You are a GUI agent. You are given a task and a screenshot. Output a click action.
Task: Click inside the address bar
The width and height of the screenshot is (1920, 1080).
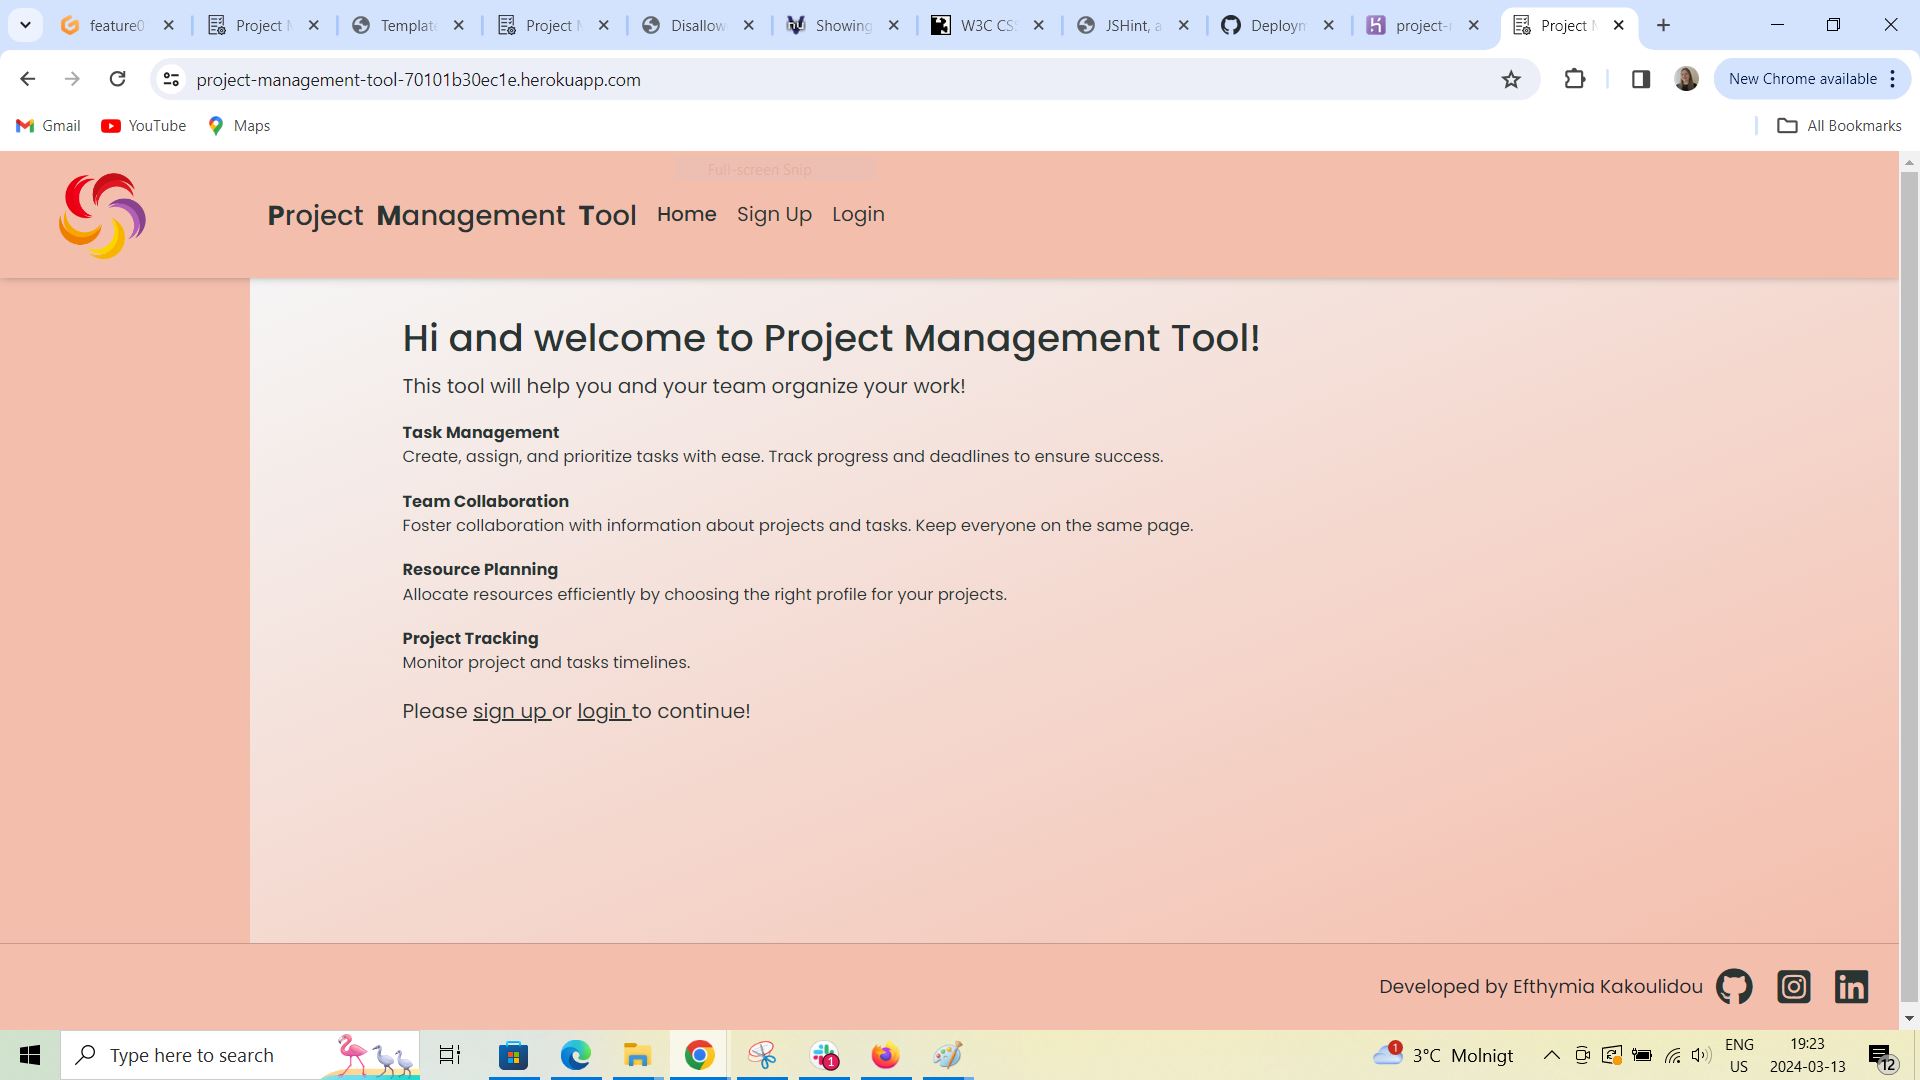tap(700, 79)
